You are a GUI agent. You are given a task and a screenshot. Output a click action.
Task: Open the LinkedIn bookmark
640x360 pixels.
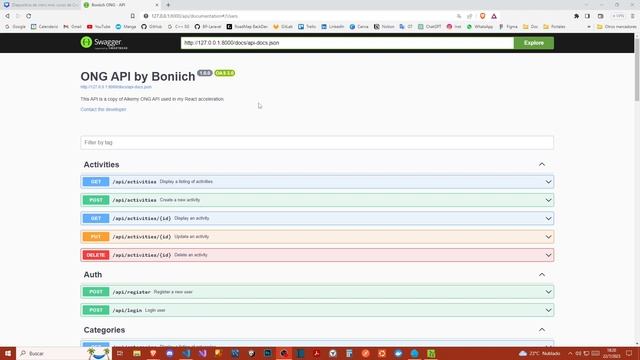pyautogui.click(x=333, y=27)
